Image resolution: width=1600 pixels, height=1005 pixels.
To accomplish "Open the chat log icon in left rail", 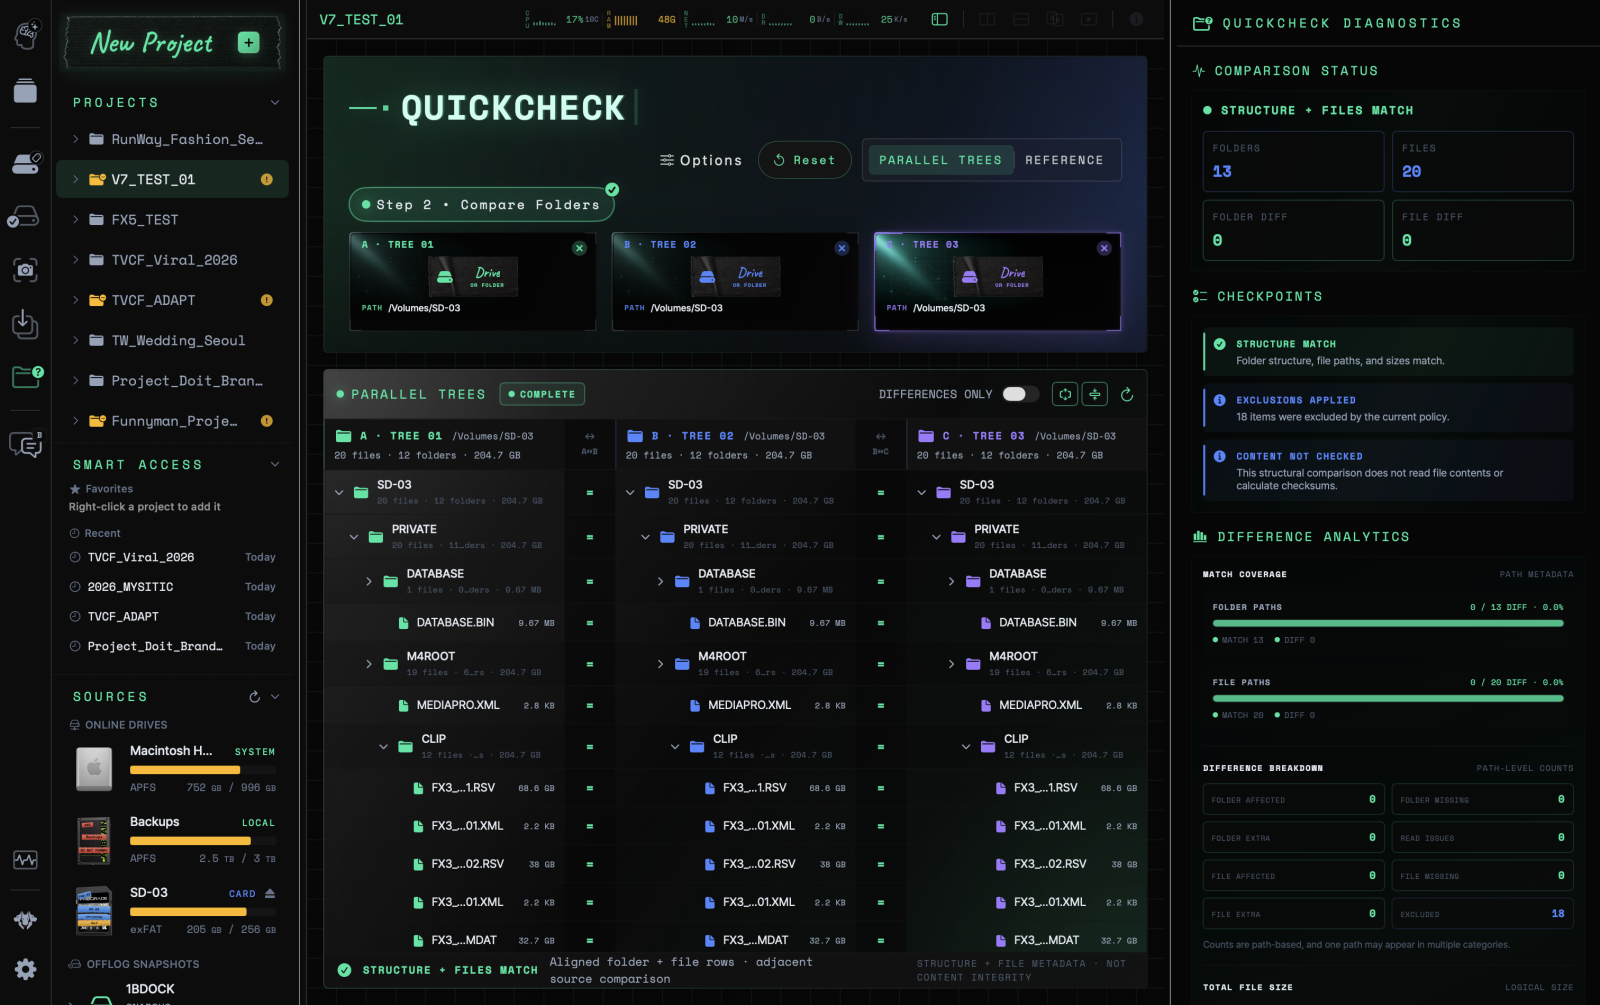I will 26,444.
